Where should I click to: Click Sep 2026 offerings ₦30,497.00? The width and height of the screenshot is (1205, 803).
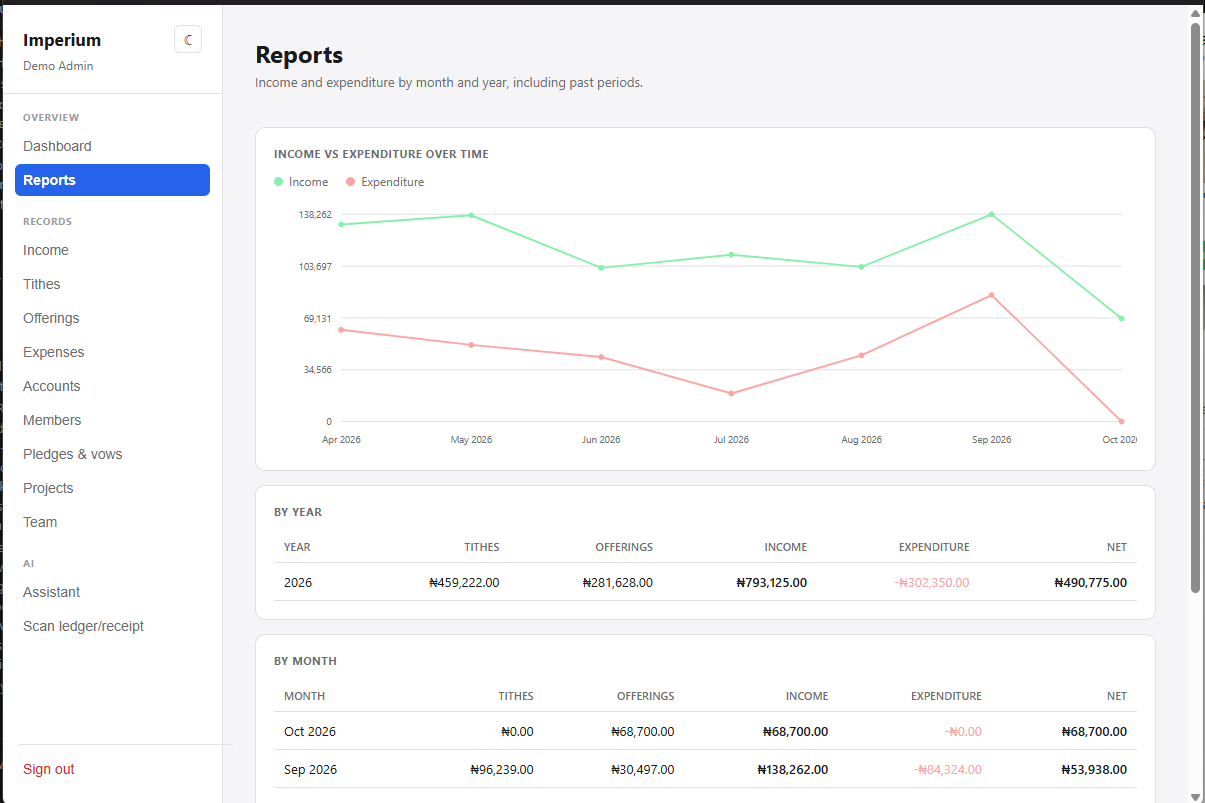[x=642, y=769]
